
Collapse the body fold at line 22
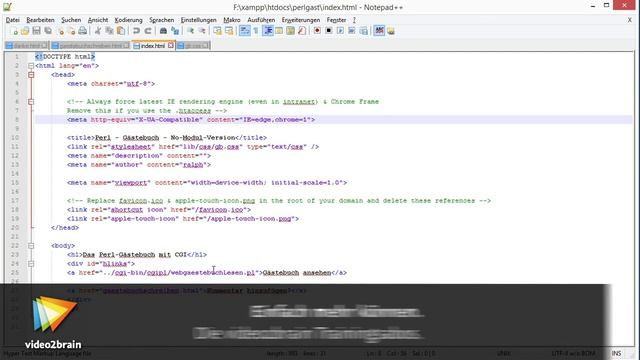pos(31,246)
